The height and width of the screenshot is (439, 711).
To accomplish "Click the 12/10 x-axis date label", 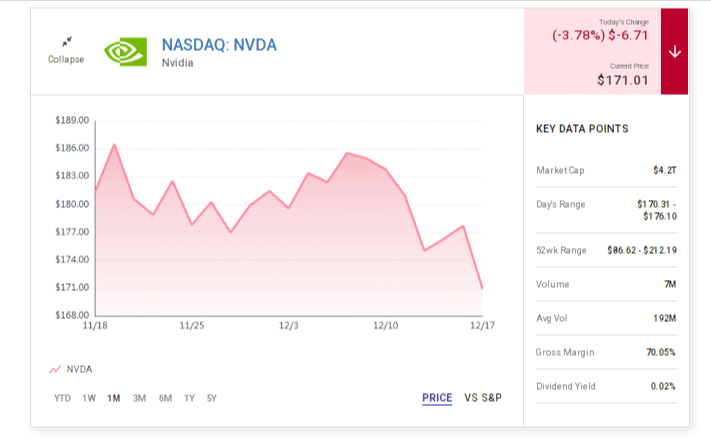I will (386, 325).
